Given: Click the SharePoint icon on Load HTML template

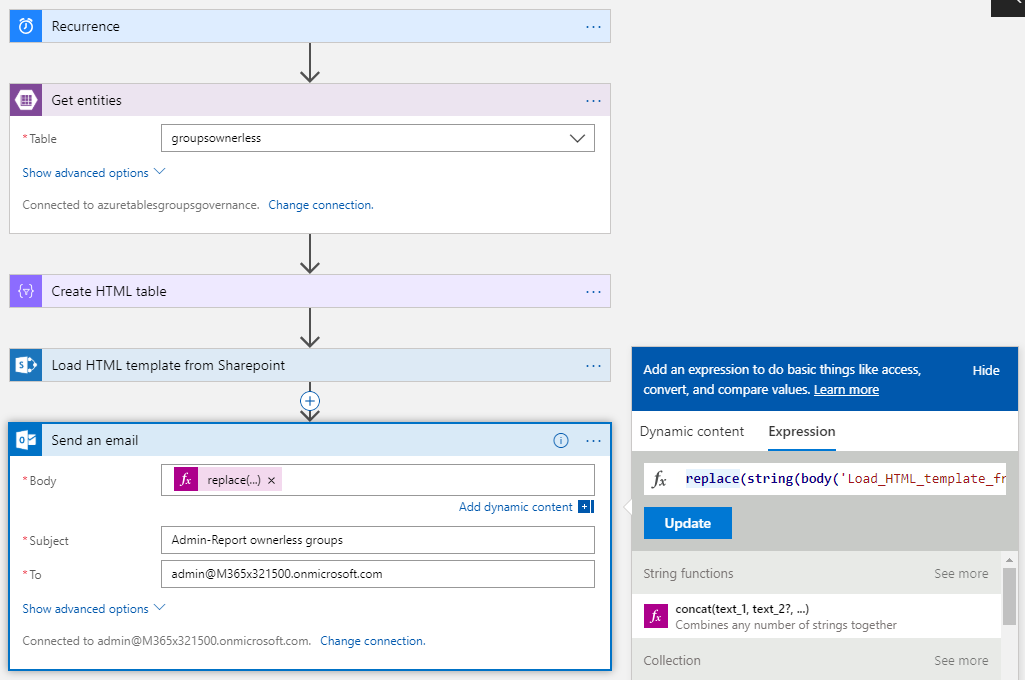Looking at the screenshot, I should (26, 365).
